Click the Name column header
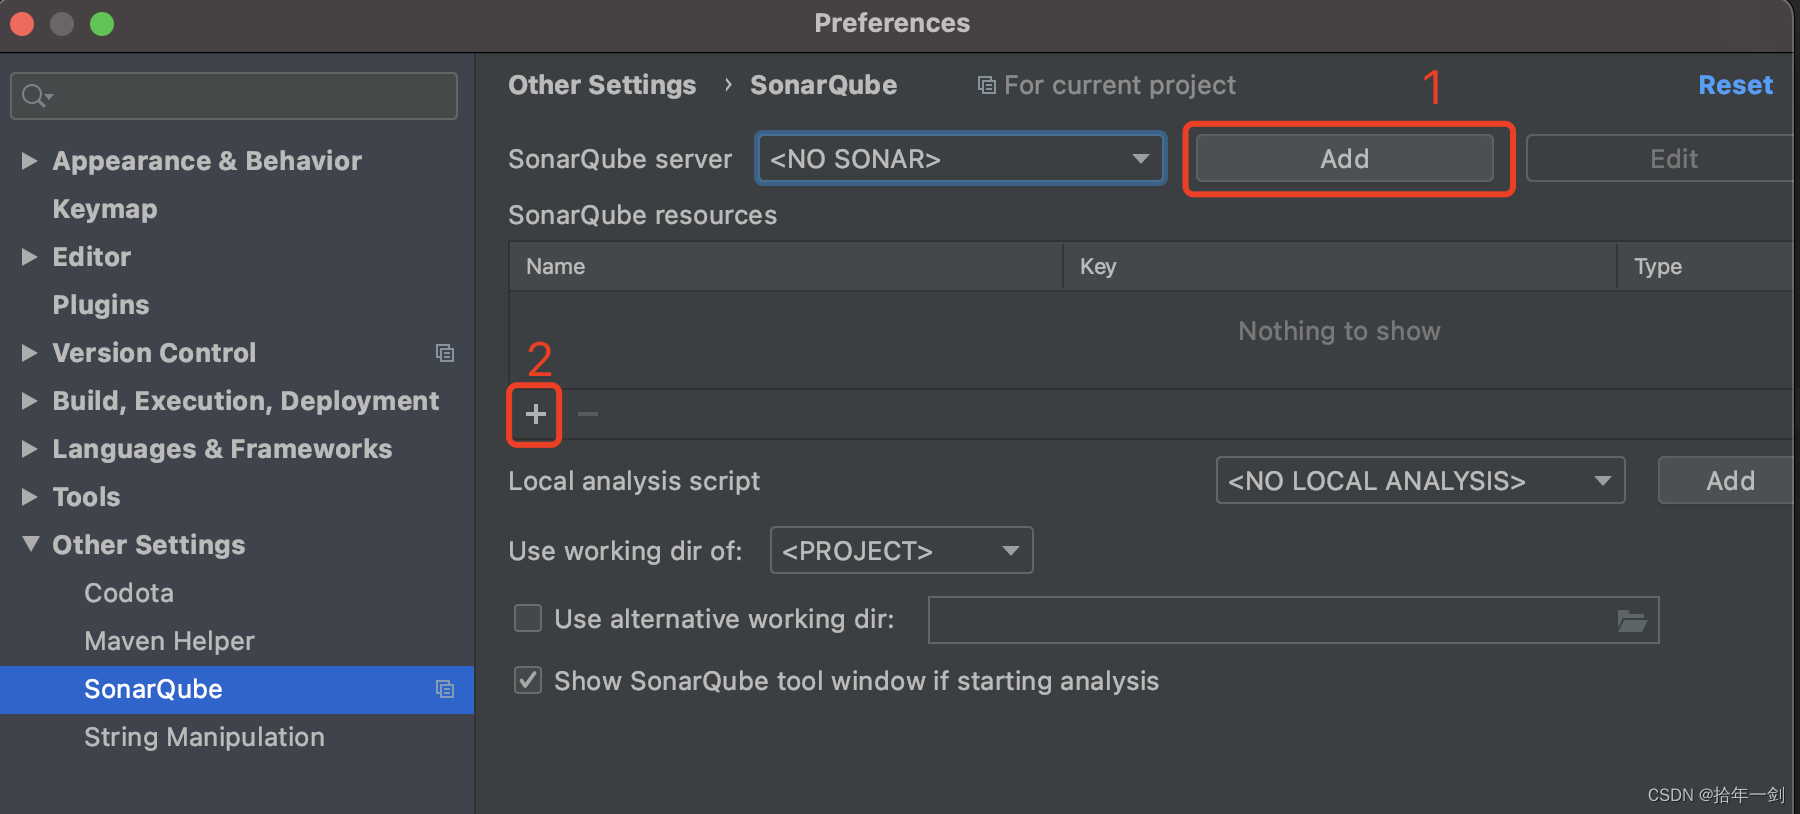The image size is (1800, 814). [786, 266]
